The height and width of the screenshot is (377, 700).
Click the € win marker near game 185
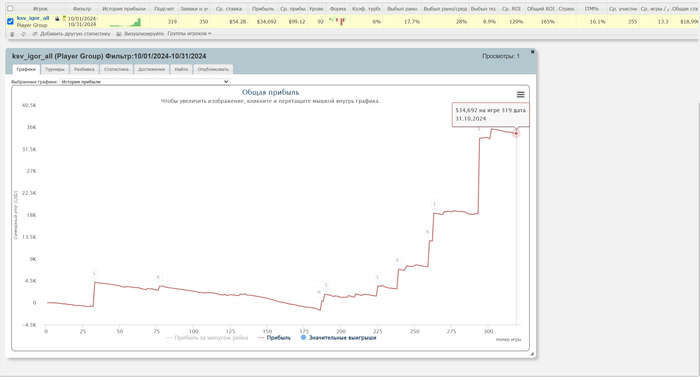click(x=319, y=292)
